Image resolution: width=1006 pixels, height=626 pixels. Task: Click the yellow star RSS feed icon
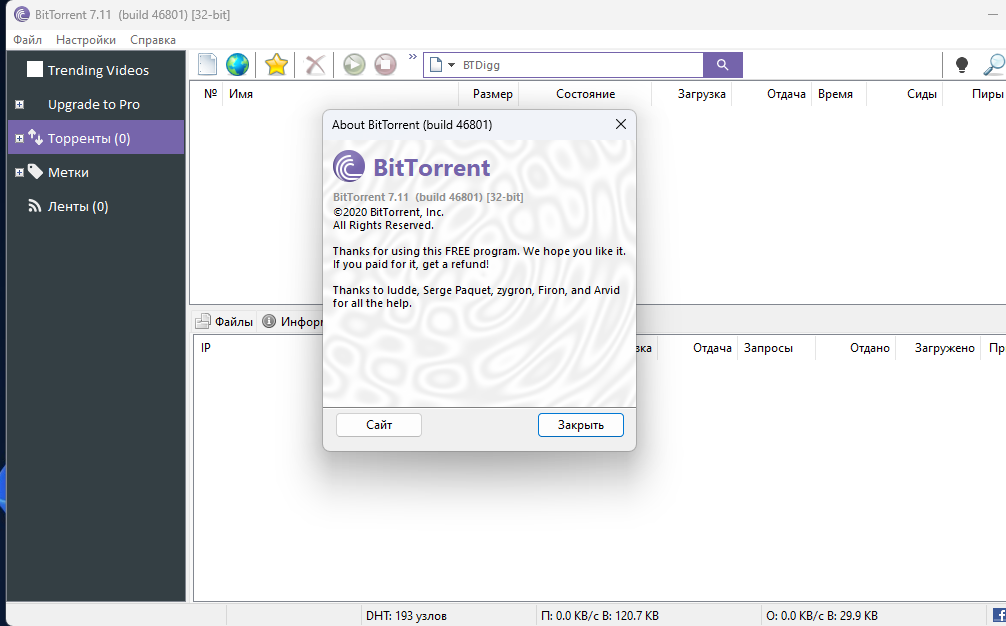click(276, 65)
